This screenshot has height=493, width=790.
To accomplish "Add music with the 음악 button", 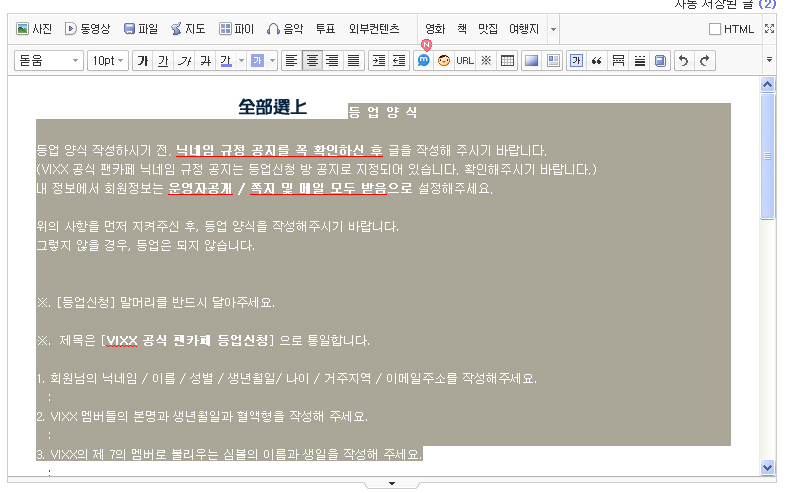I will (285, 29).
